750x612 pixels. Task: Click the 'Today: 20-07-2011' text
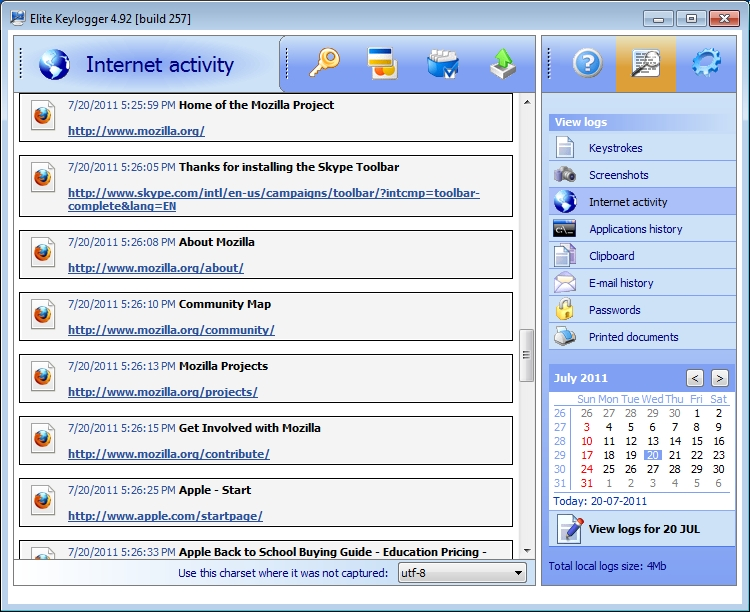(600, 501)
